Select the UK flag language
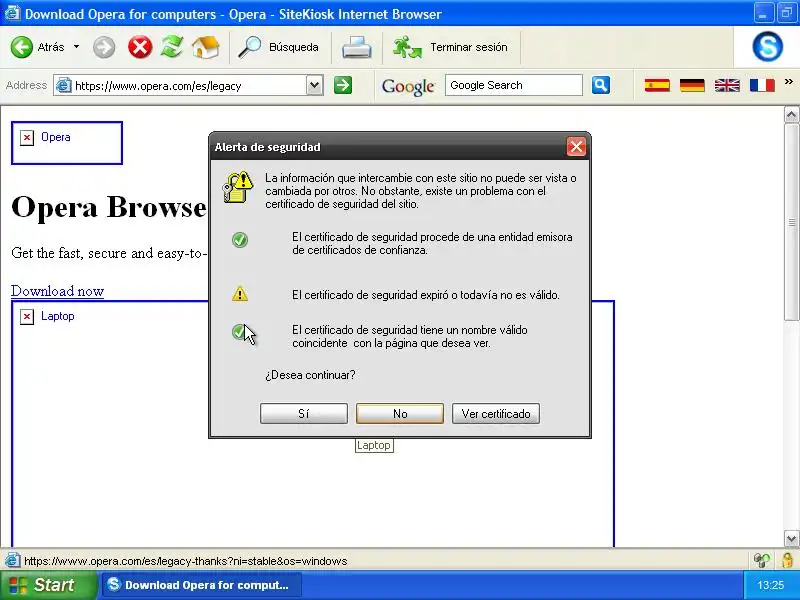800x600 pixels. 727,85
